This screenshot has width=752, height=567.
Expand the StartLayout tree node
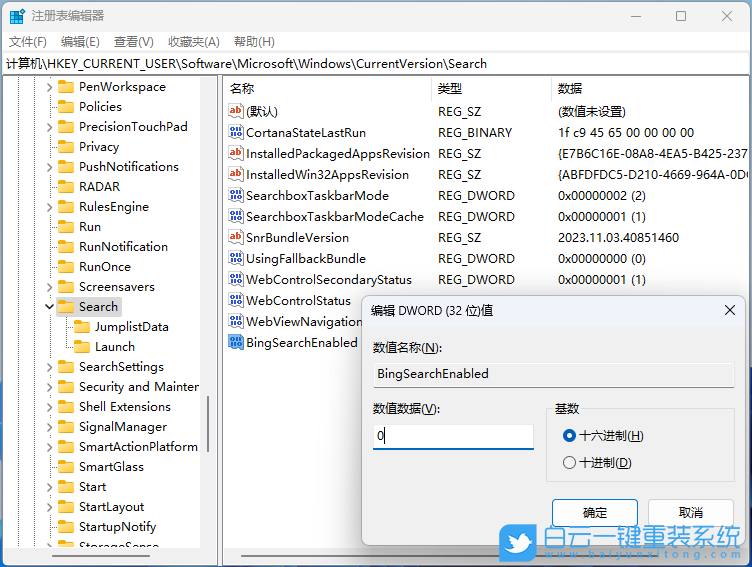(49, 507)
